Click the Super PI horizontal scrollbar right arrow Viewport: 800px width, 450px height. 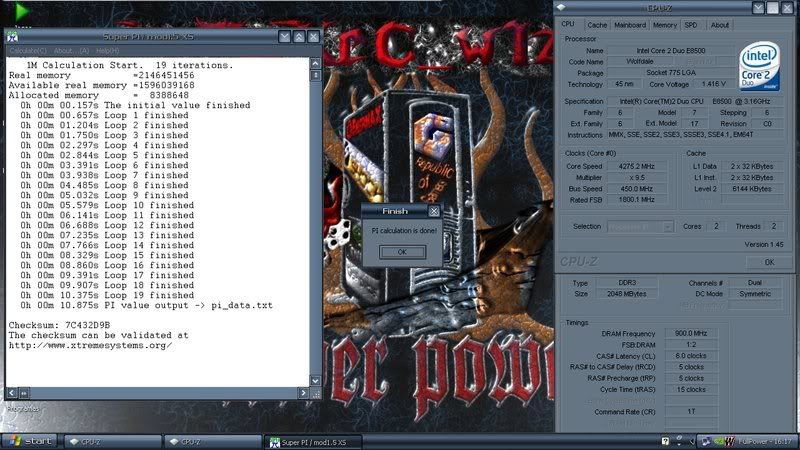pyautogui.click(x=303, y=392)
